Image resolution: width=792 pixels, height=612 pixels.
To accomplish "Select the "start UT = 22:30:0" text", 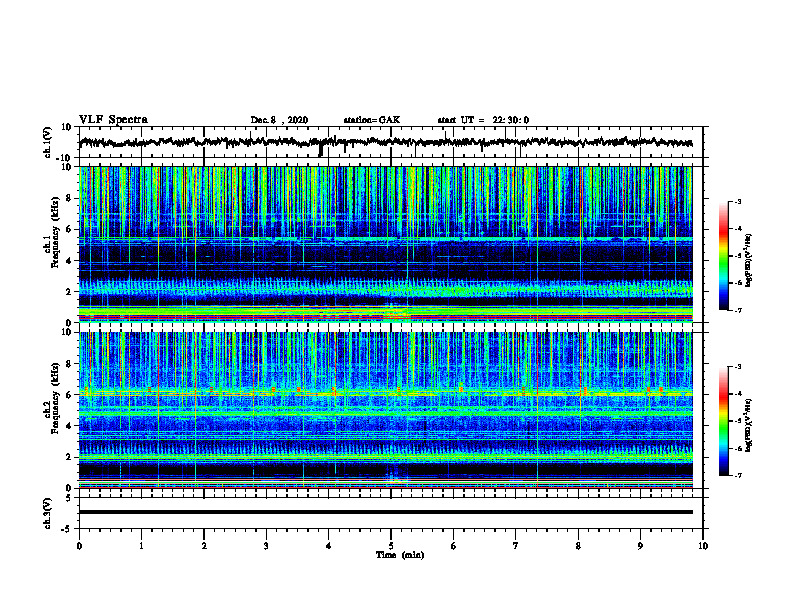I will pyautogui.click(x=483, y=120).
